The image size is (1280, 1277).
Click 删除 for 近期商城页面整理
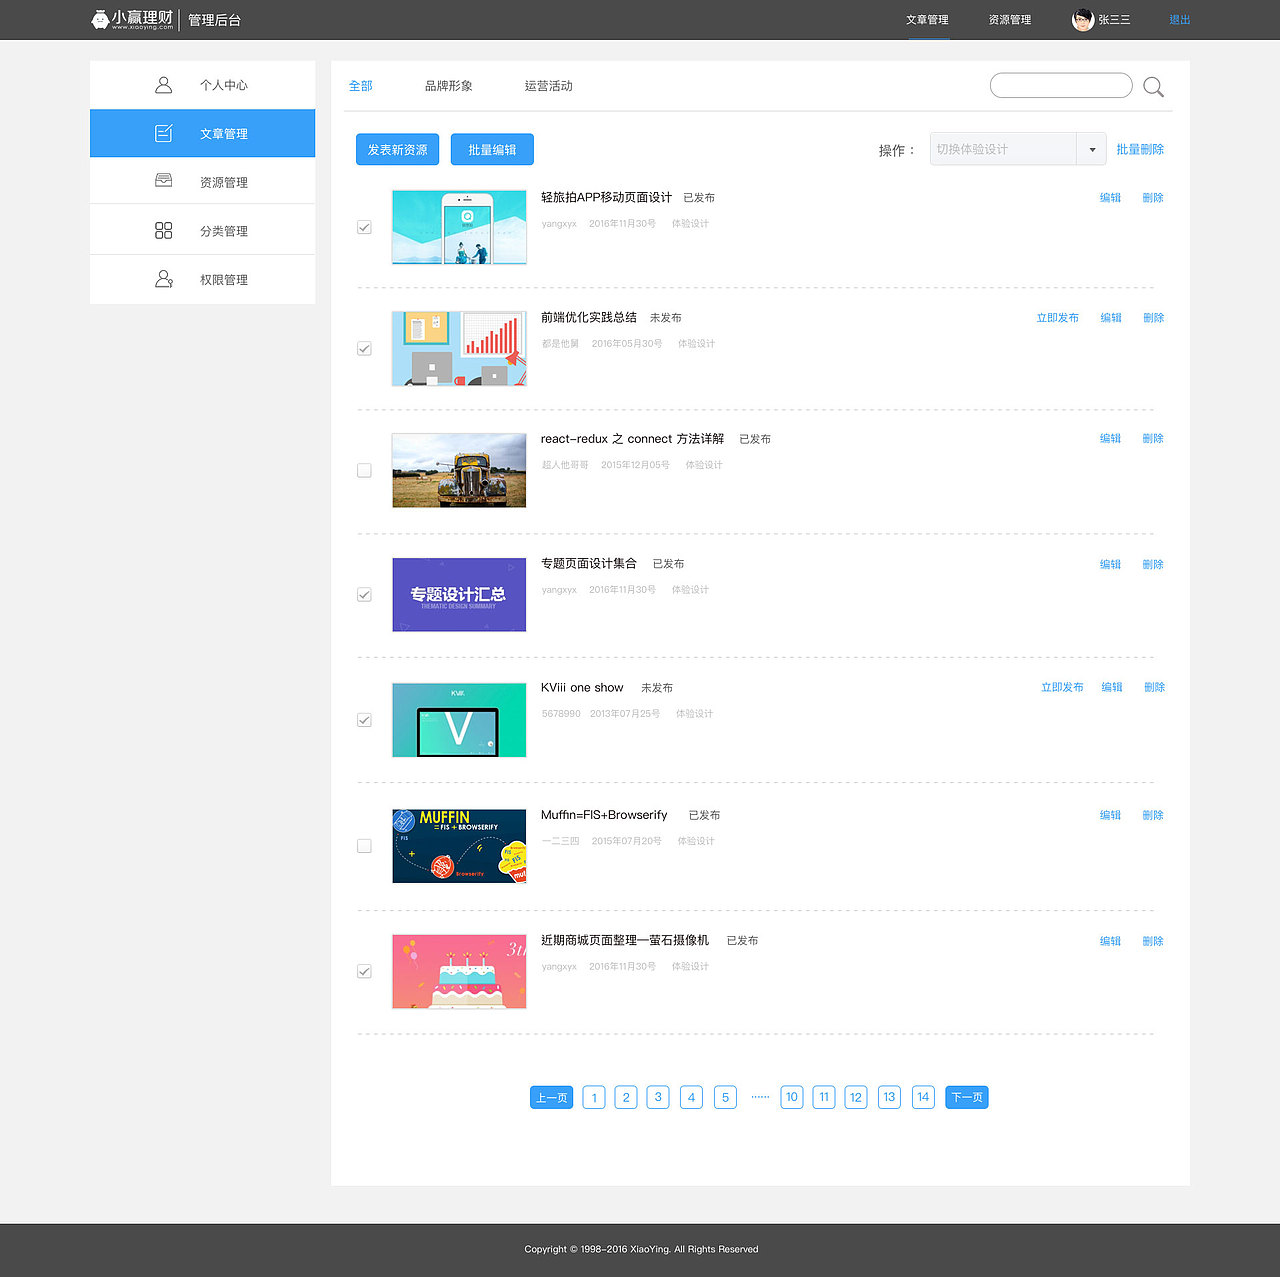tap(1153, 941)
